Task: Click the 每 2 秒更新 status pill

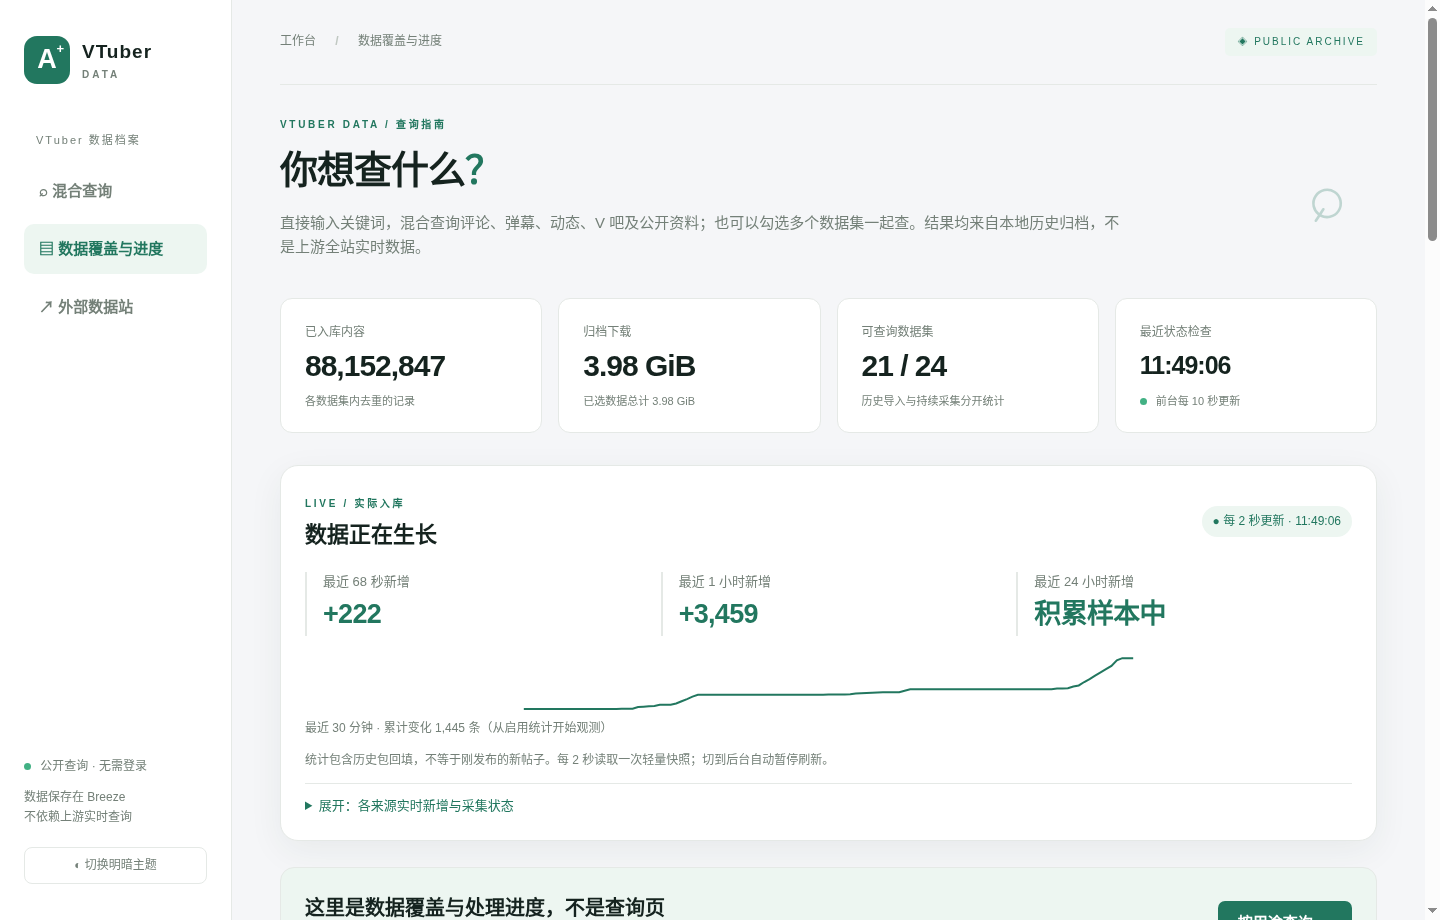Action: (1277, 521)
